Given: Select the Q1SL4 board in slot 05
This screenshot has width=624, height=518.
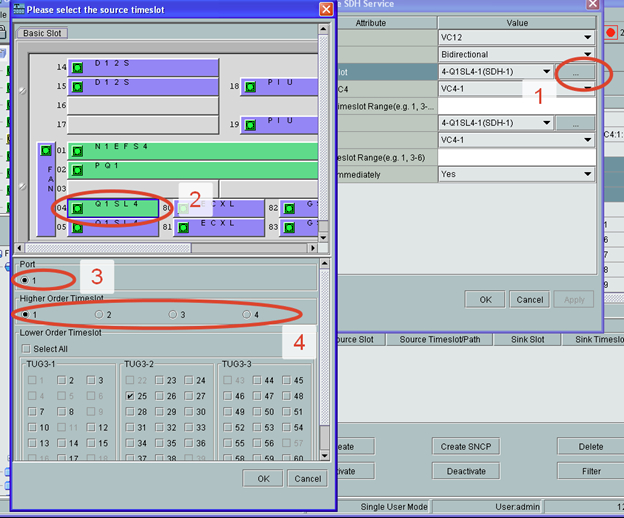Looking at the screenshot, I should click(x=113, y=228).
